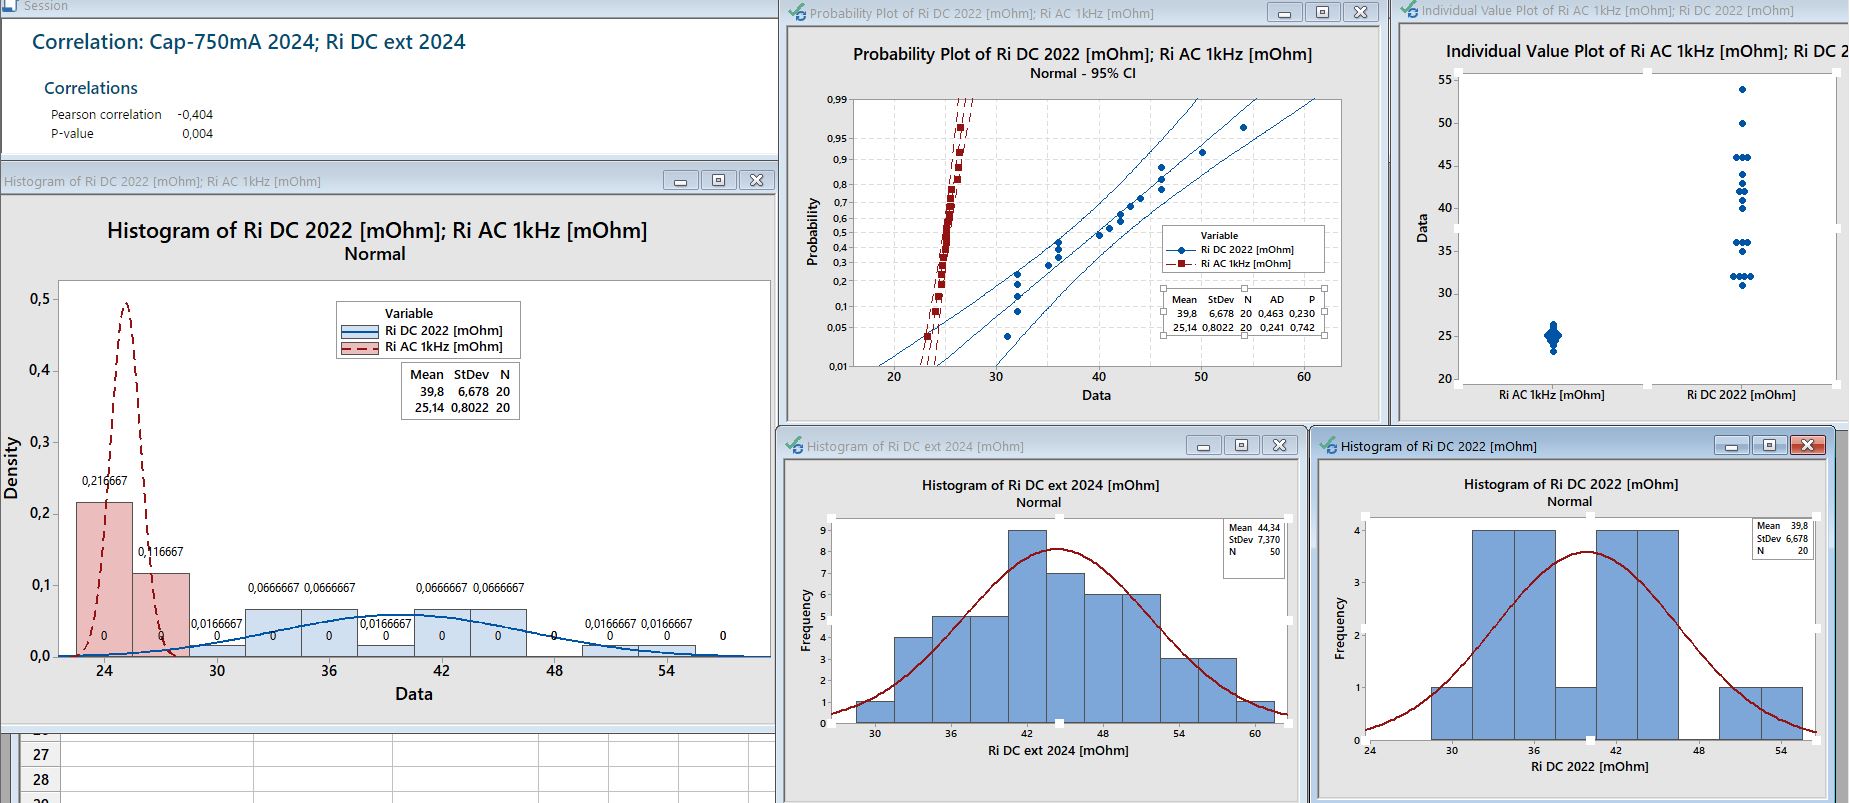This screenshot has width=1850, height=803.
Task: Minimize the Histogram of Ri DC 2022 window
Action: pos(1731,446)
